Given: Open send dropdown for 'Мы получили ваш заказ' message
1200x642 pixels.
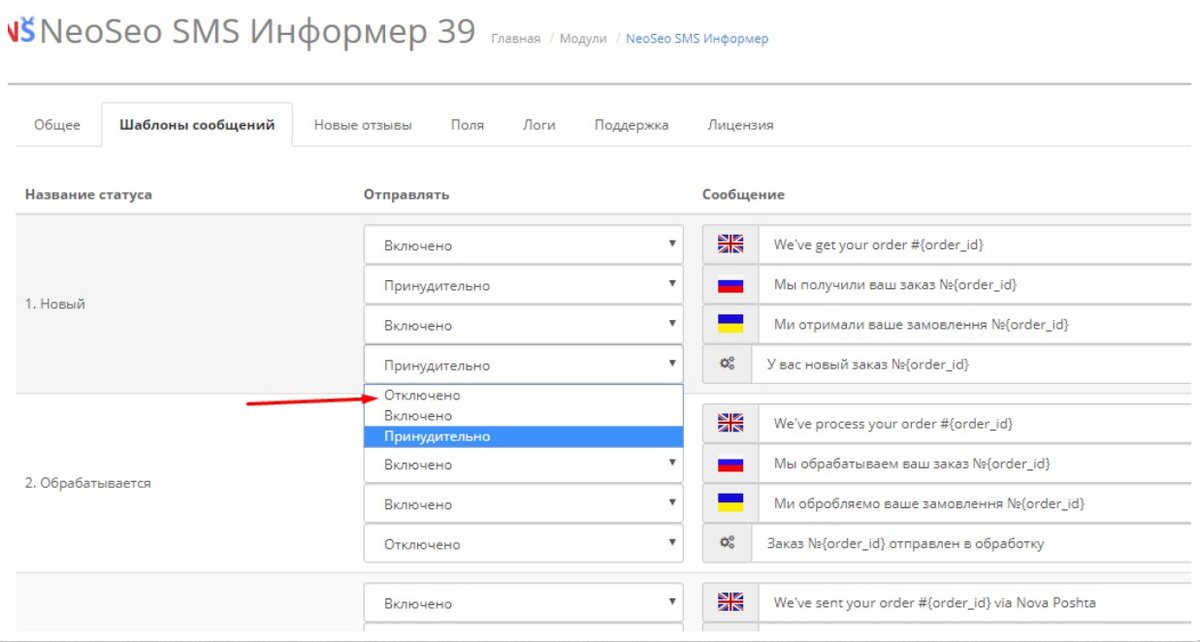Looking at the screenshot, I should pos(523,285).
